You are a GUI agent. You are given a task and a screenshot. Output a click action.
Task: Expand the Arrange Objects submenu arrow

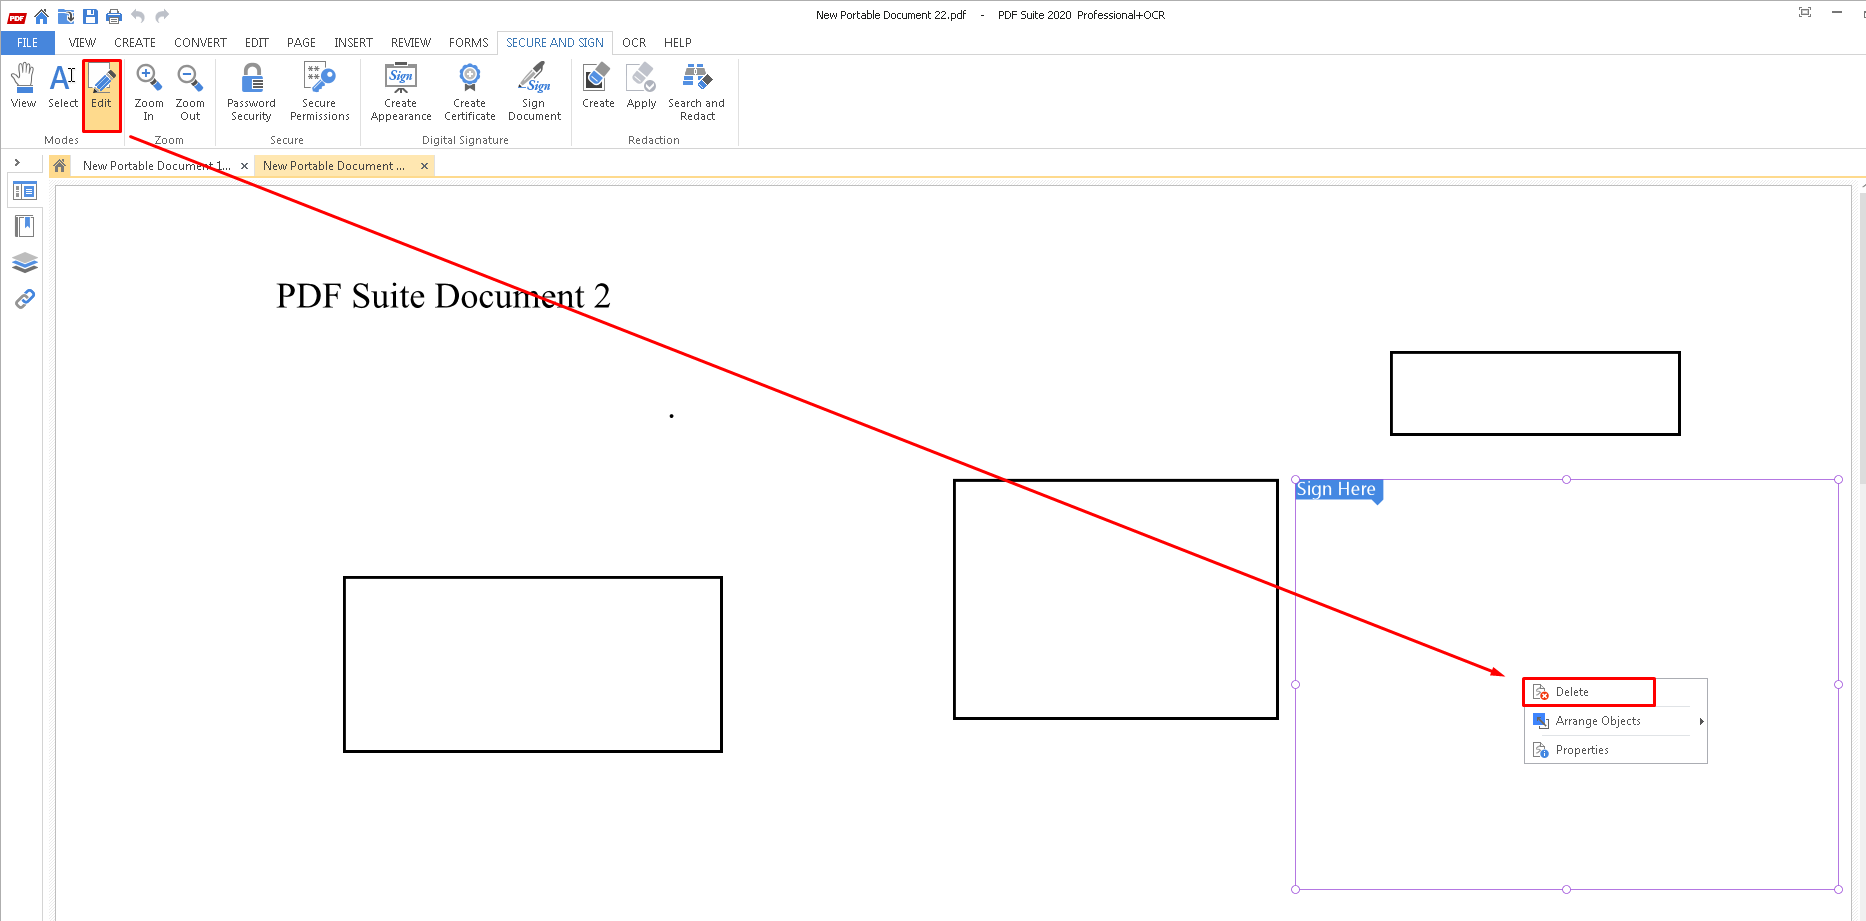1701,721
